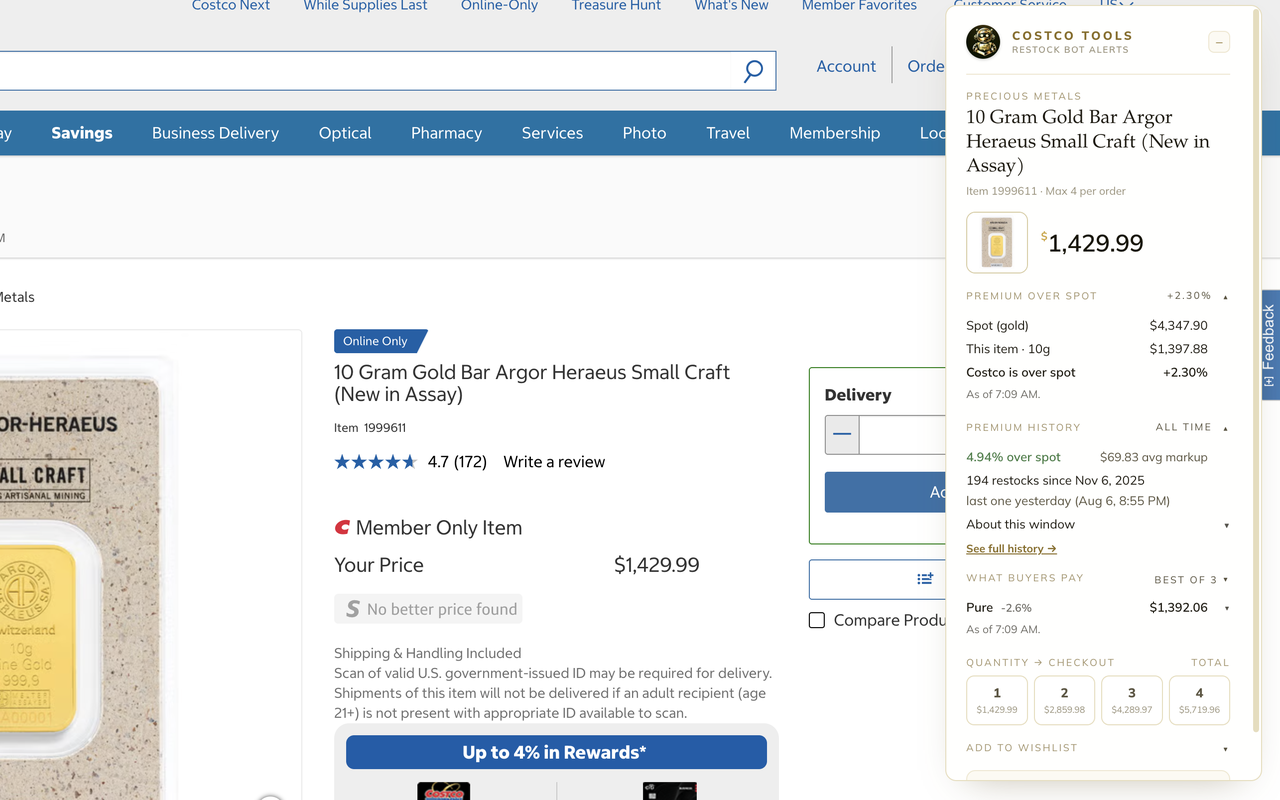Minimize the Costco Tools panel

(x=1219, y=42)
